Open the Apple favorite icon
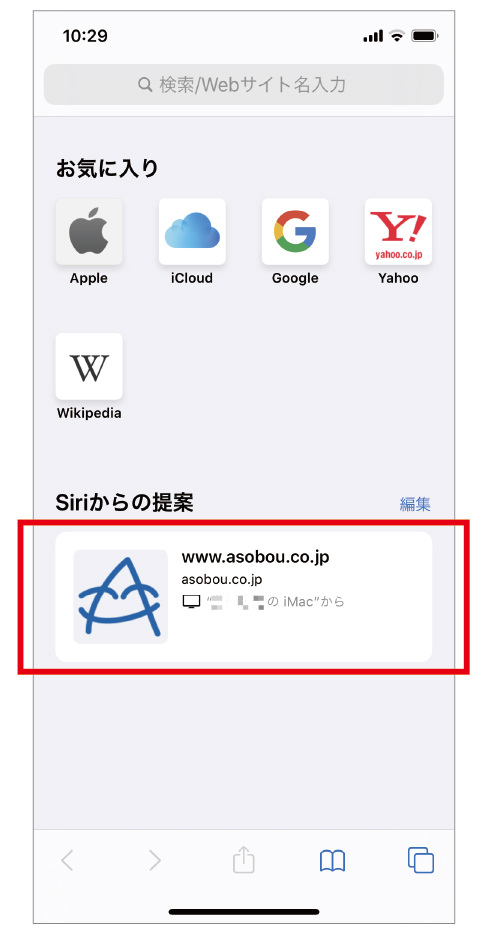Image resolution: width=490 pixels, height=942 pixels. click(x=89, y=232)
